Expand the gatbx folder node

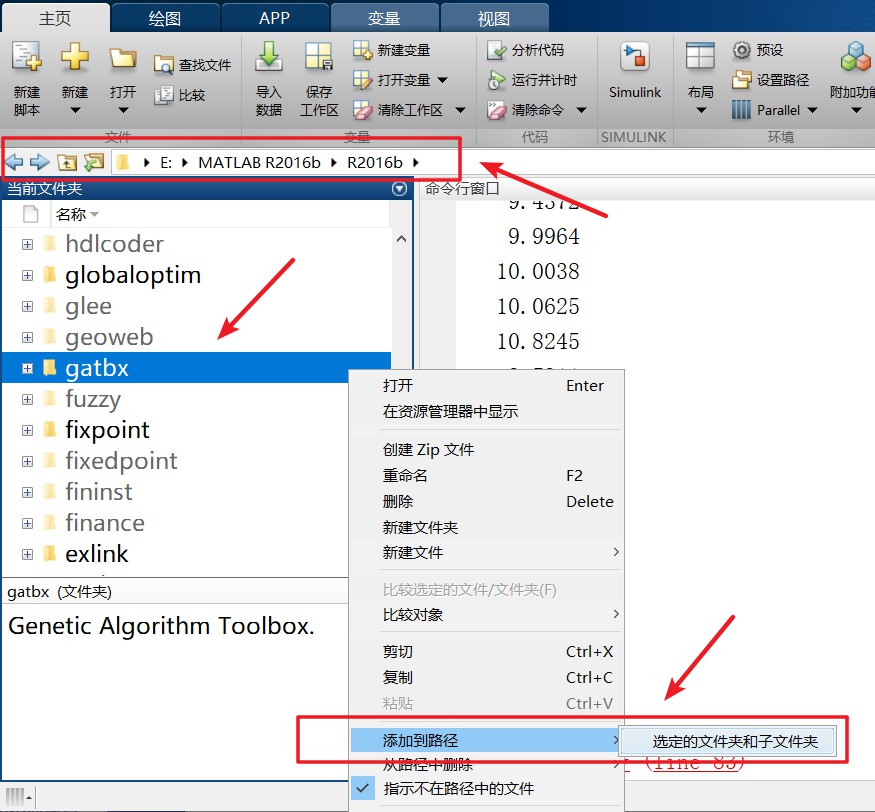coord(27,368)
